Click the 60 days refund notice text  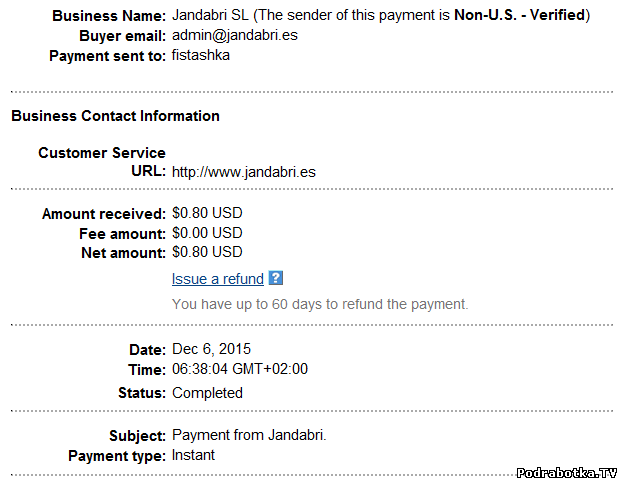pos(320,304)
